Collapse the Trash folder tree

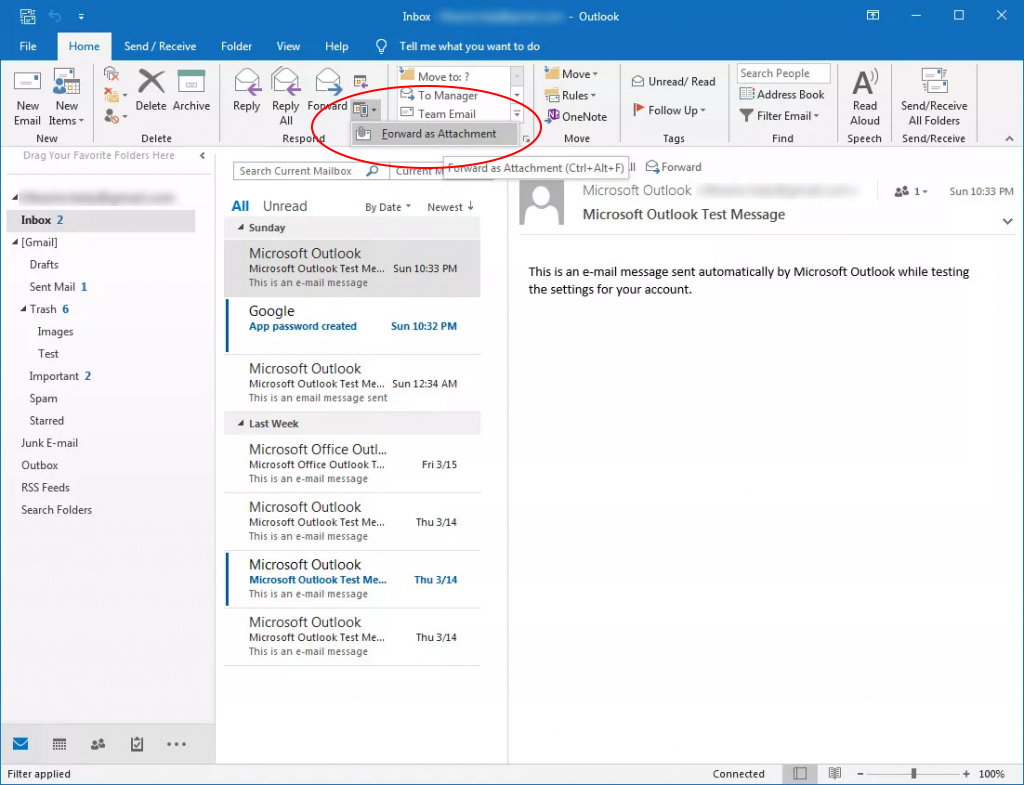coord(22,310)
